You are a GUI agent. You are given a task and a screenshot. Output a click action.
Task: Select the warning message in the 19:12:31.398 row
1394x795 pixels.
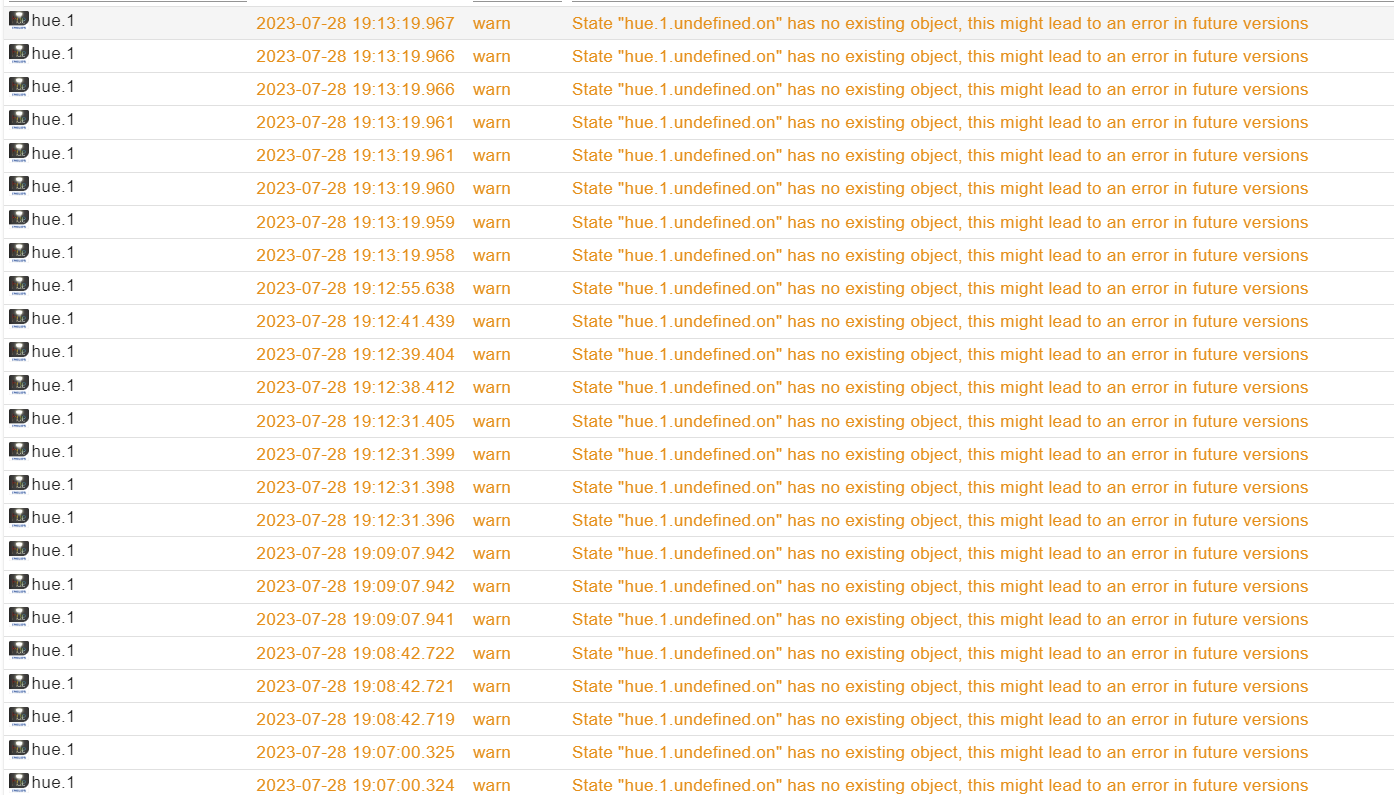coord(939,487)
